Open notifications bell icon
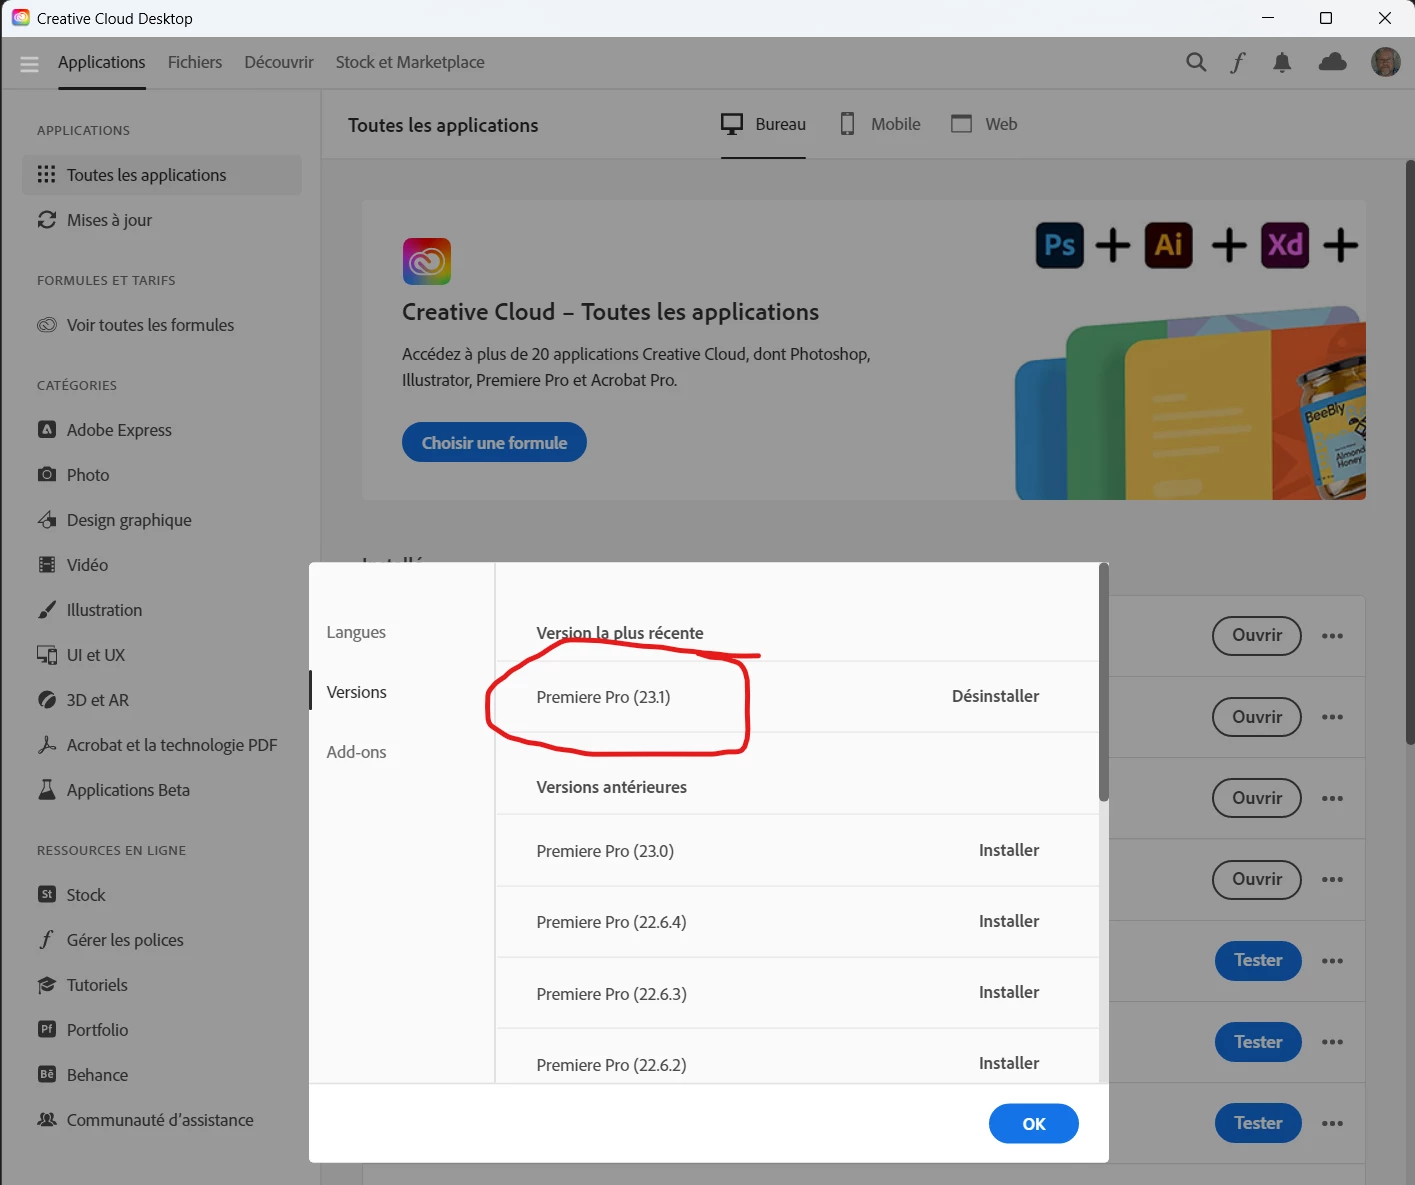This screenshot has height=1185, width=1415. coord(1282,62)
